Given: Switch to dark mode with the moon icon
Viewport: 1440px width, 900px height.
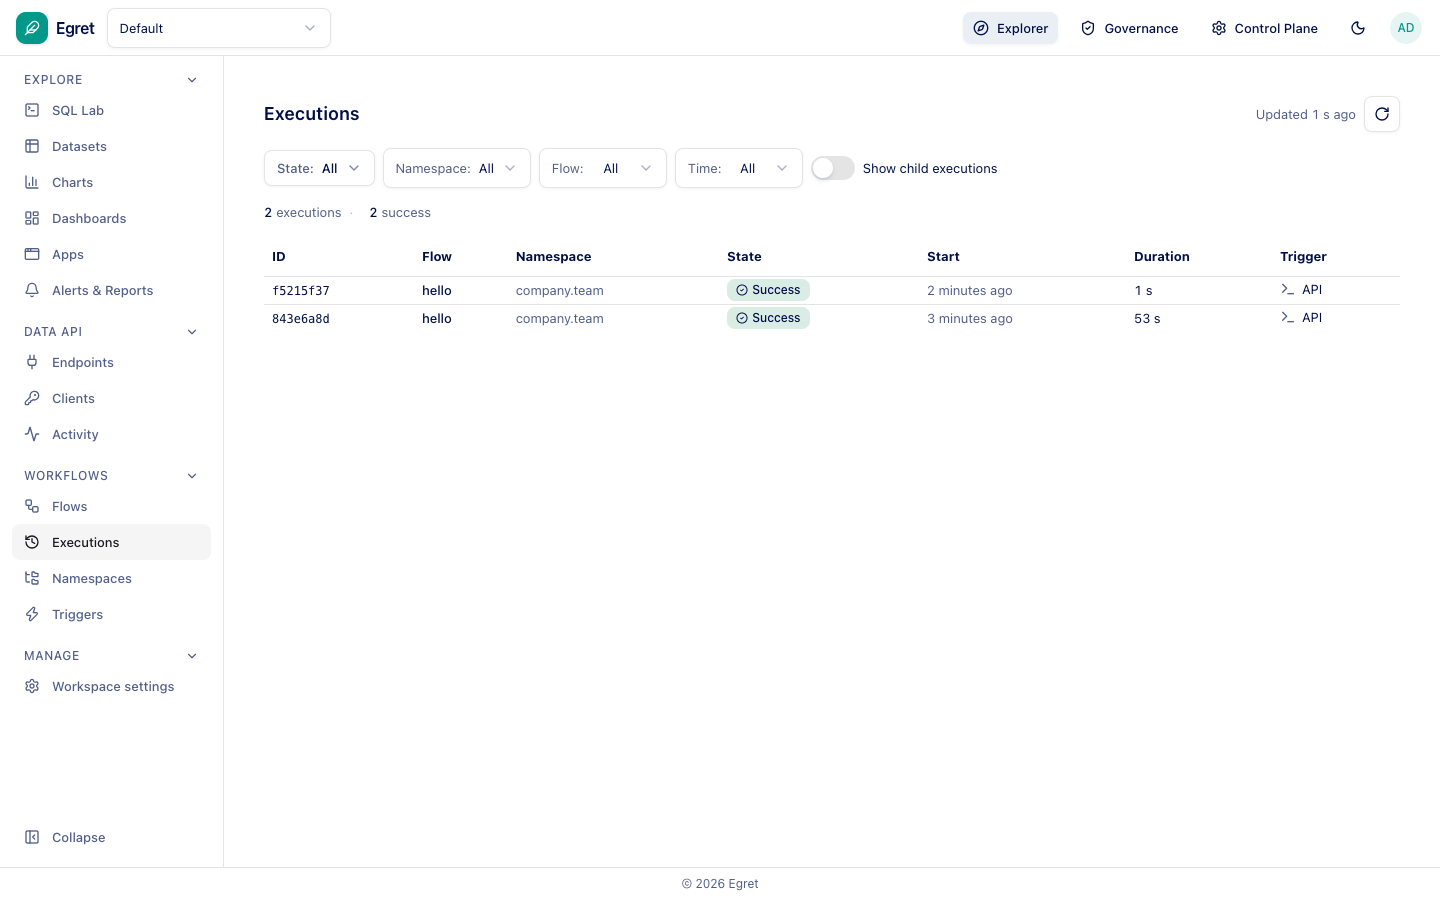Looking at the screenshot, I should point(1358,28).
